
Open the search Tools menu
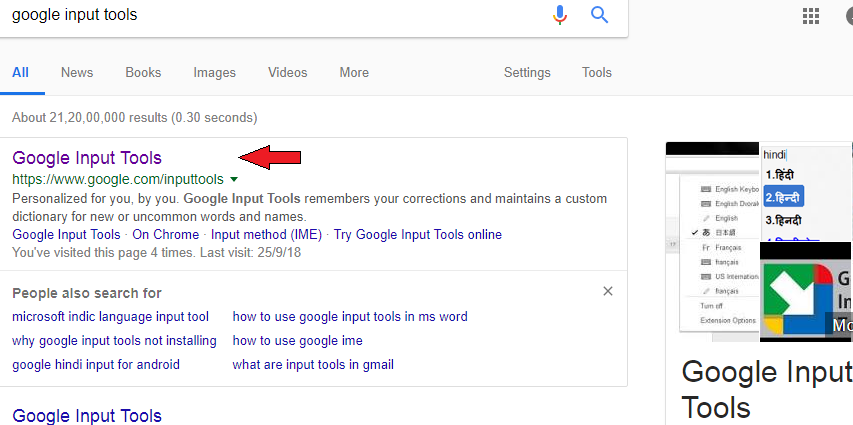pyautogui.click(x=597, y=72)
